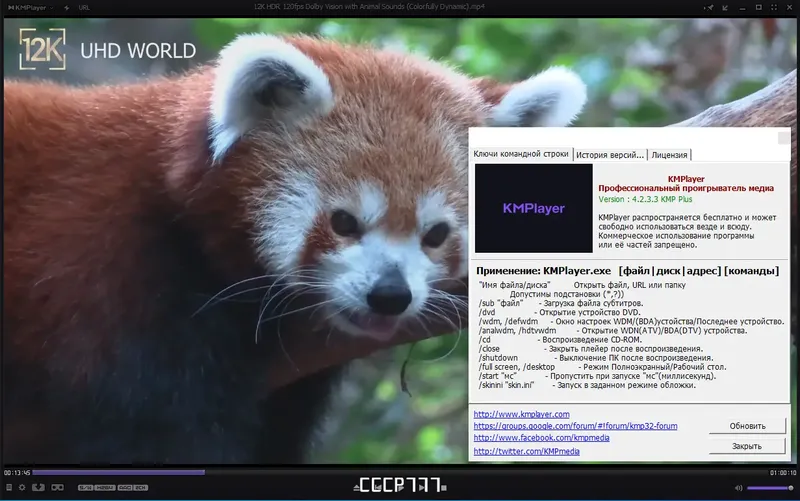The height and width of the screenshot is (501, 800).
Task: Maximize the KMPlayer window
Action: point(759,8)
